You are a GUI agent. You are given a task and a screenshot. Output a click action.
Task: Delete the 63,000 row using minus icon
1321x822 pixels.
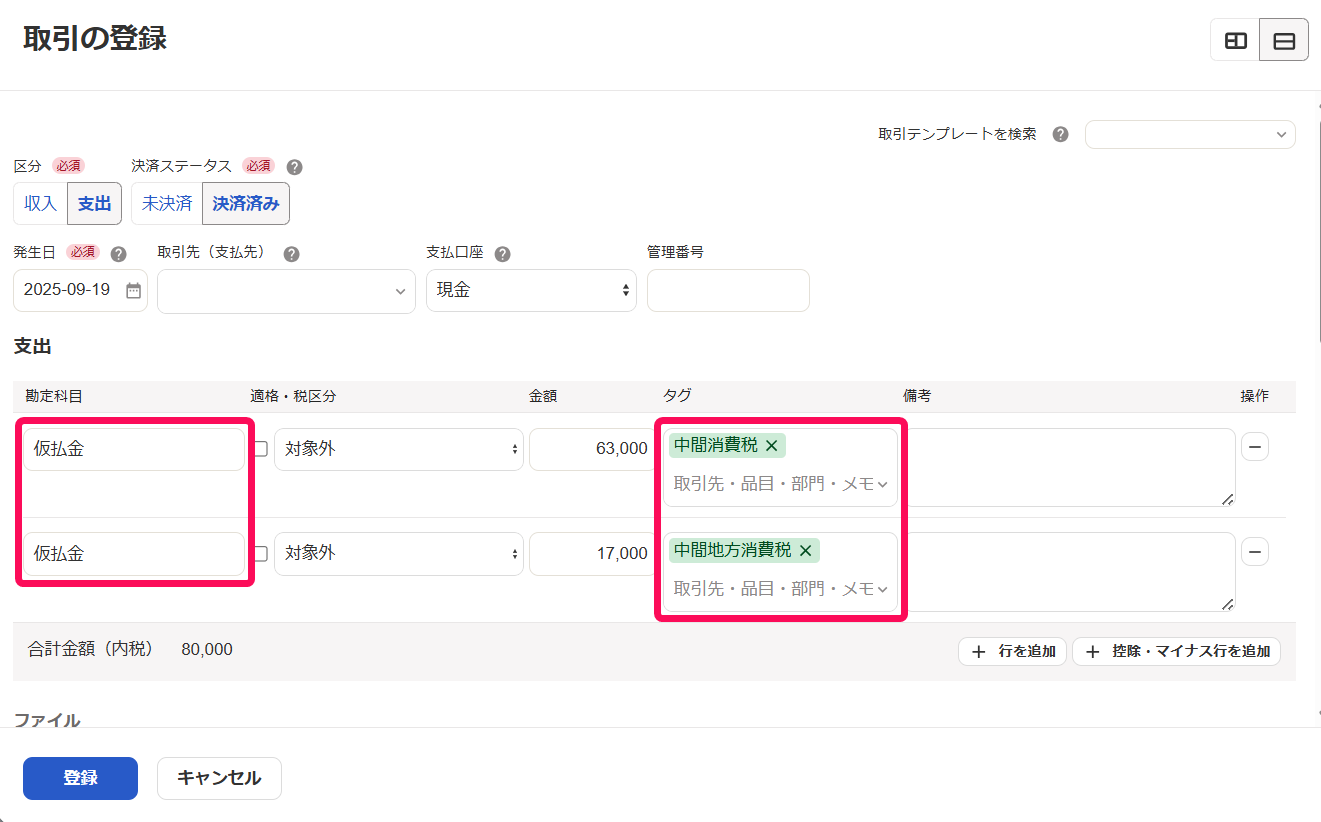[x=1255, y=447]
